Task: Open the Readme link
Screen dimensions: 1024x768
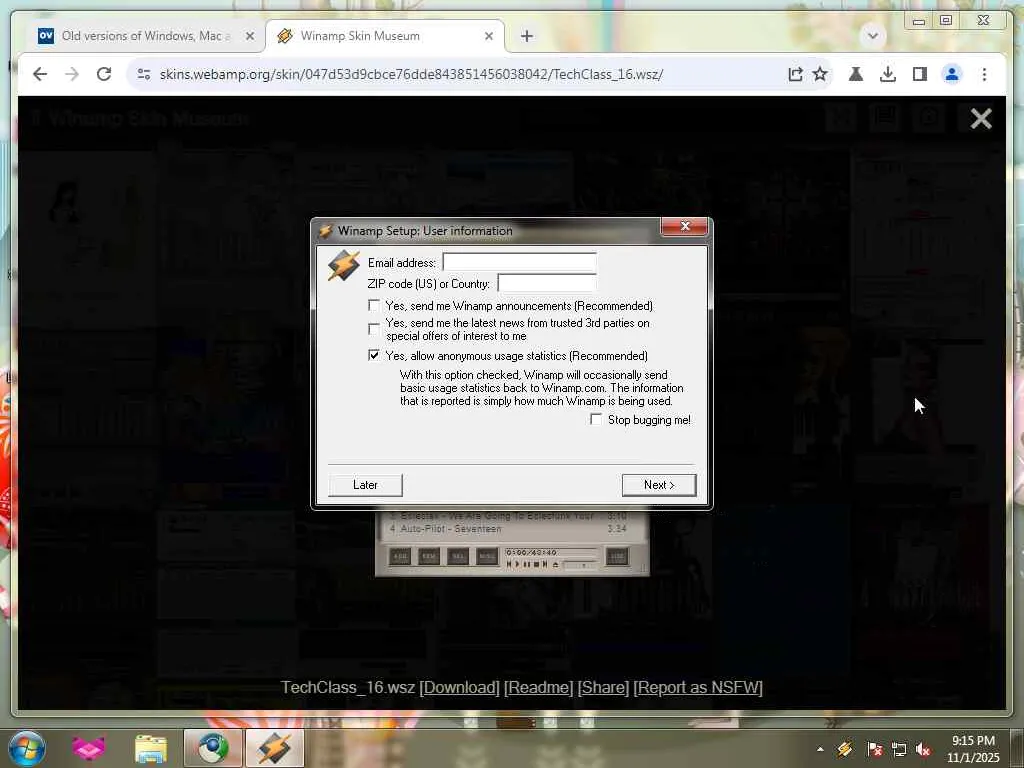Action: pyautogui.click(x=539, y=687)
